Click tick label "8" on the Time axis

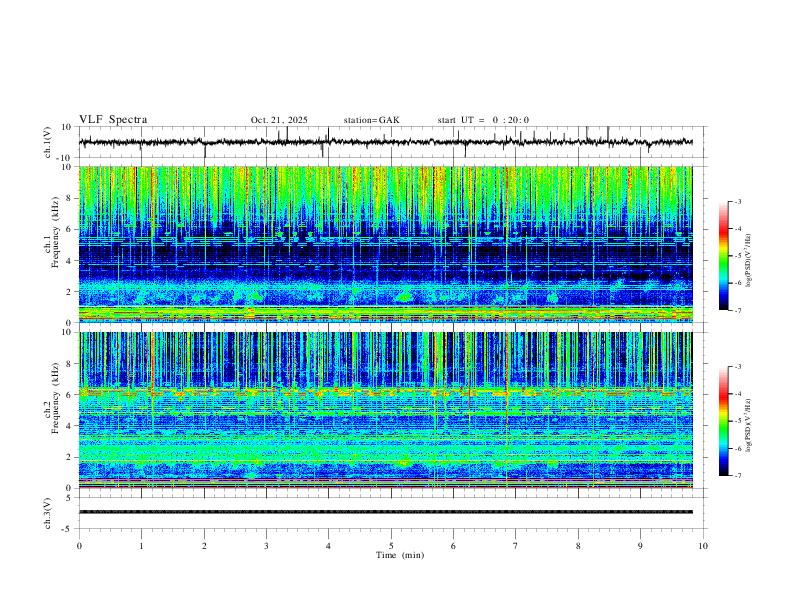point(578,546)
